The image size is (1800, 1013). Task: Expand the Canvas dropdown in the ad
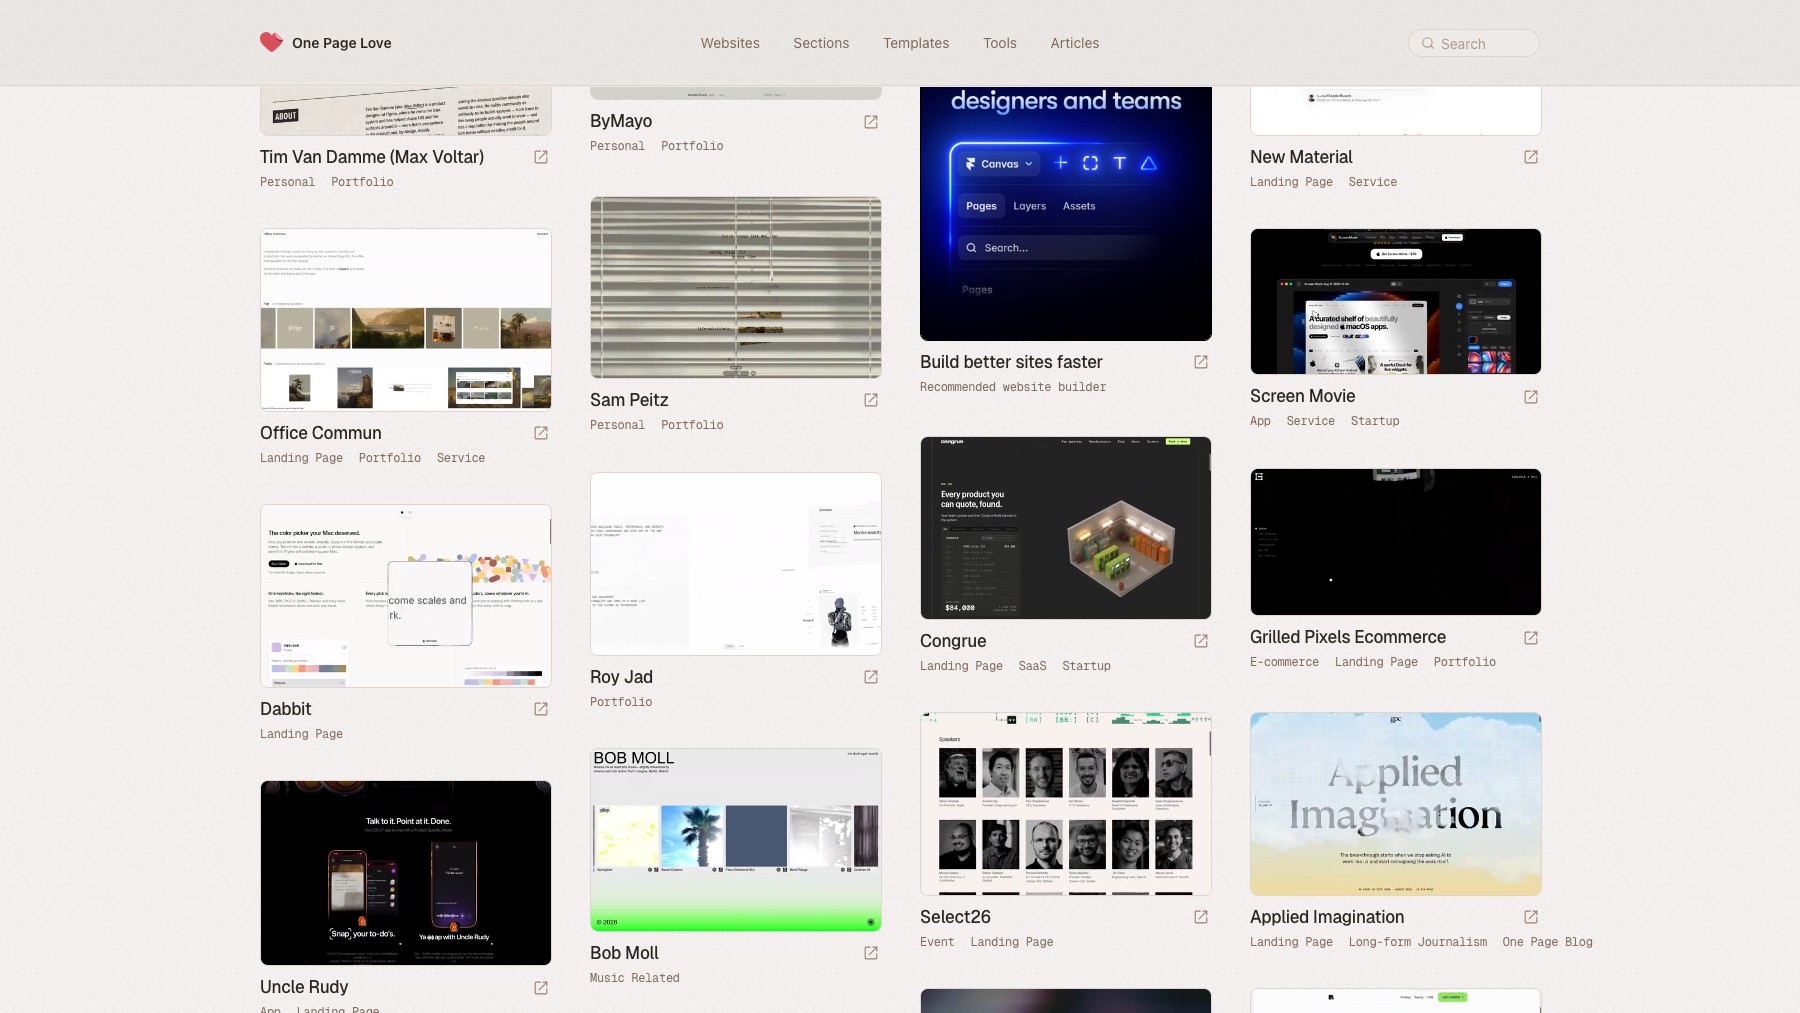pos(999,164)
